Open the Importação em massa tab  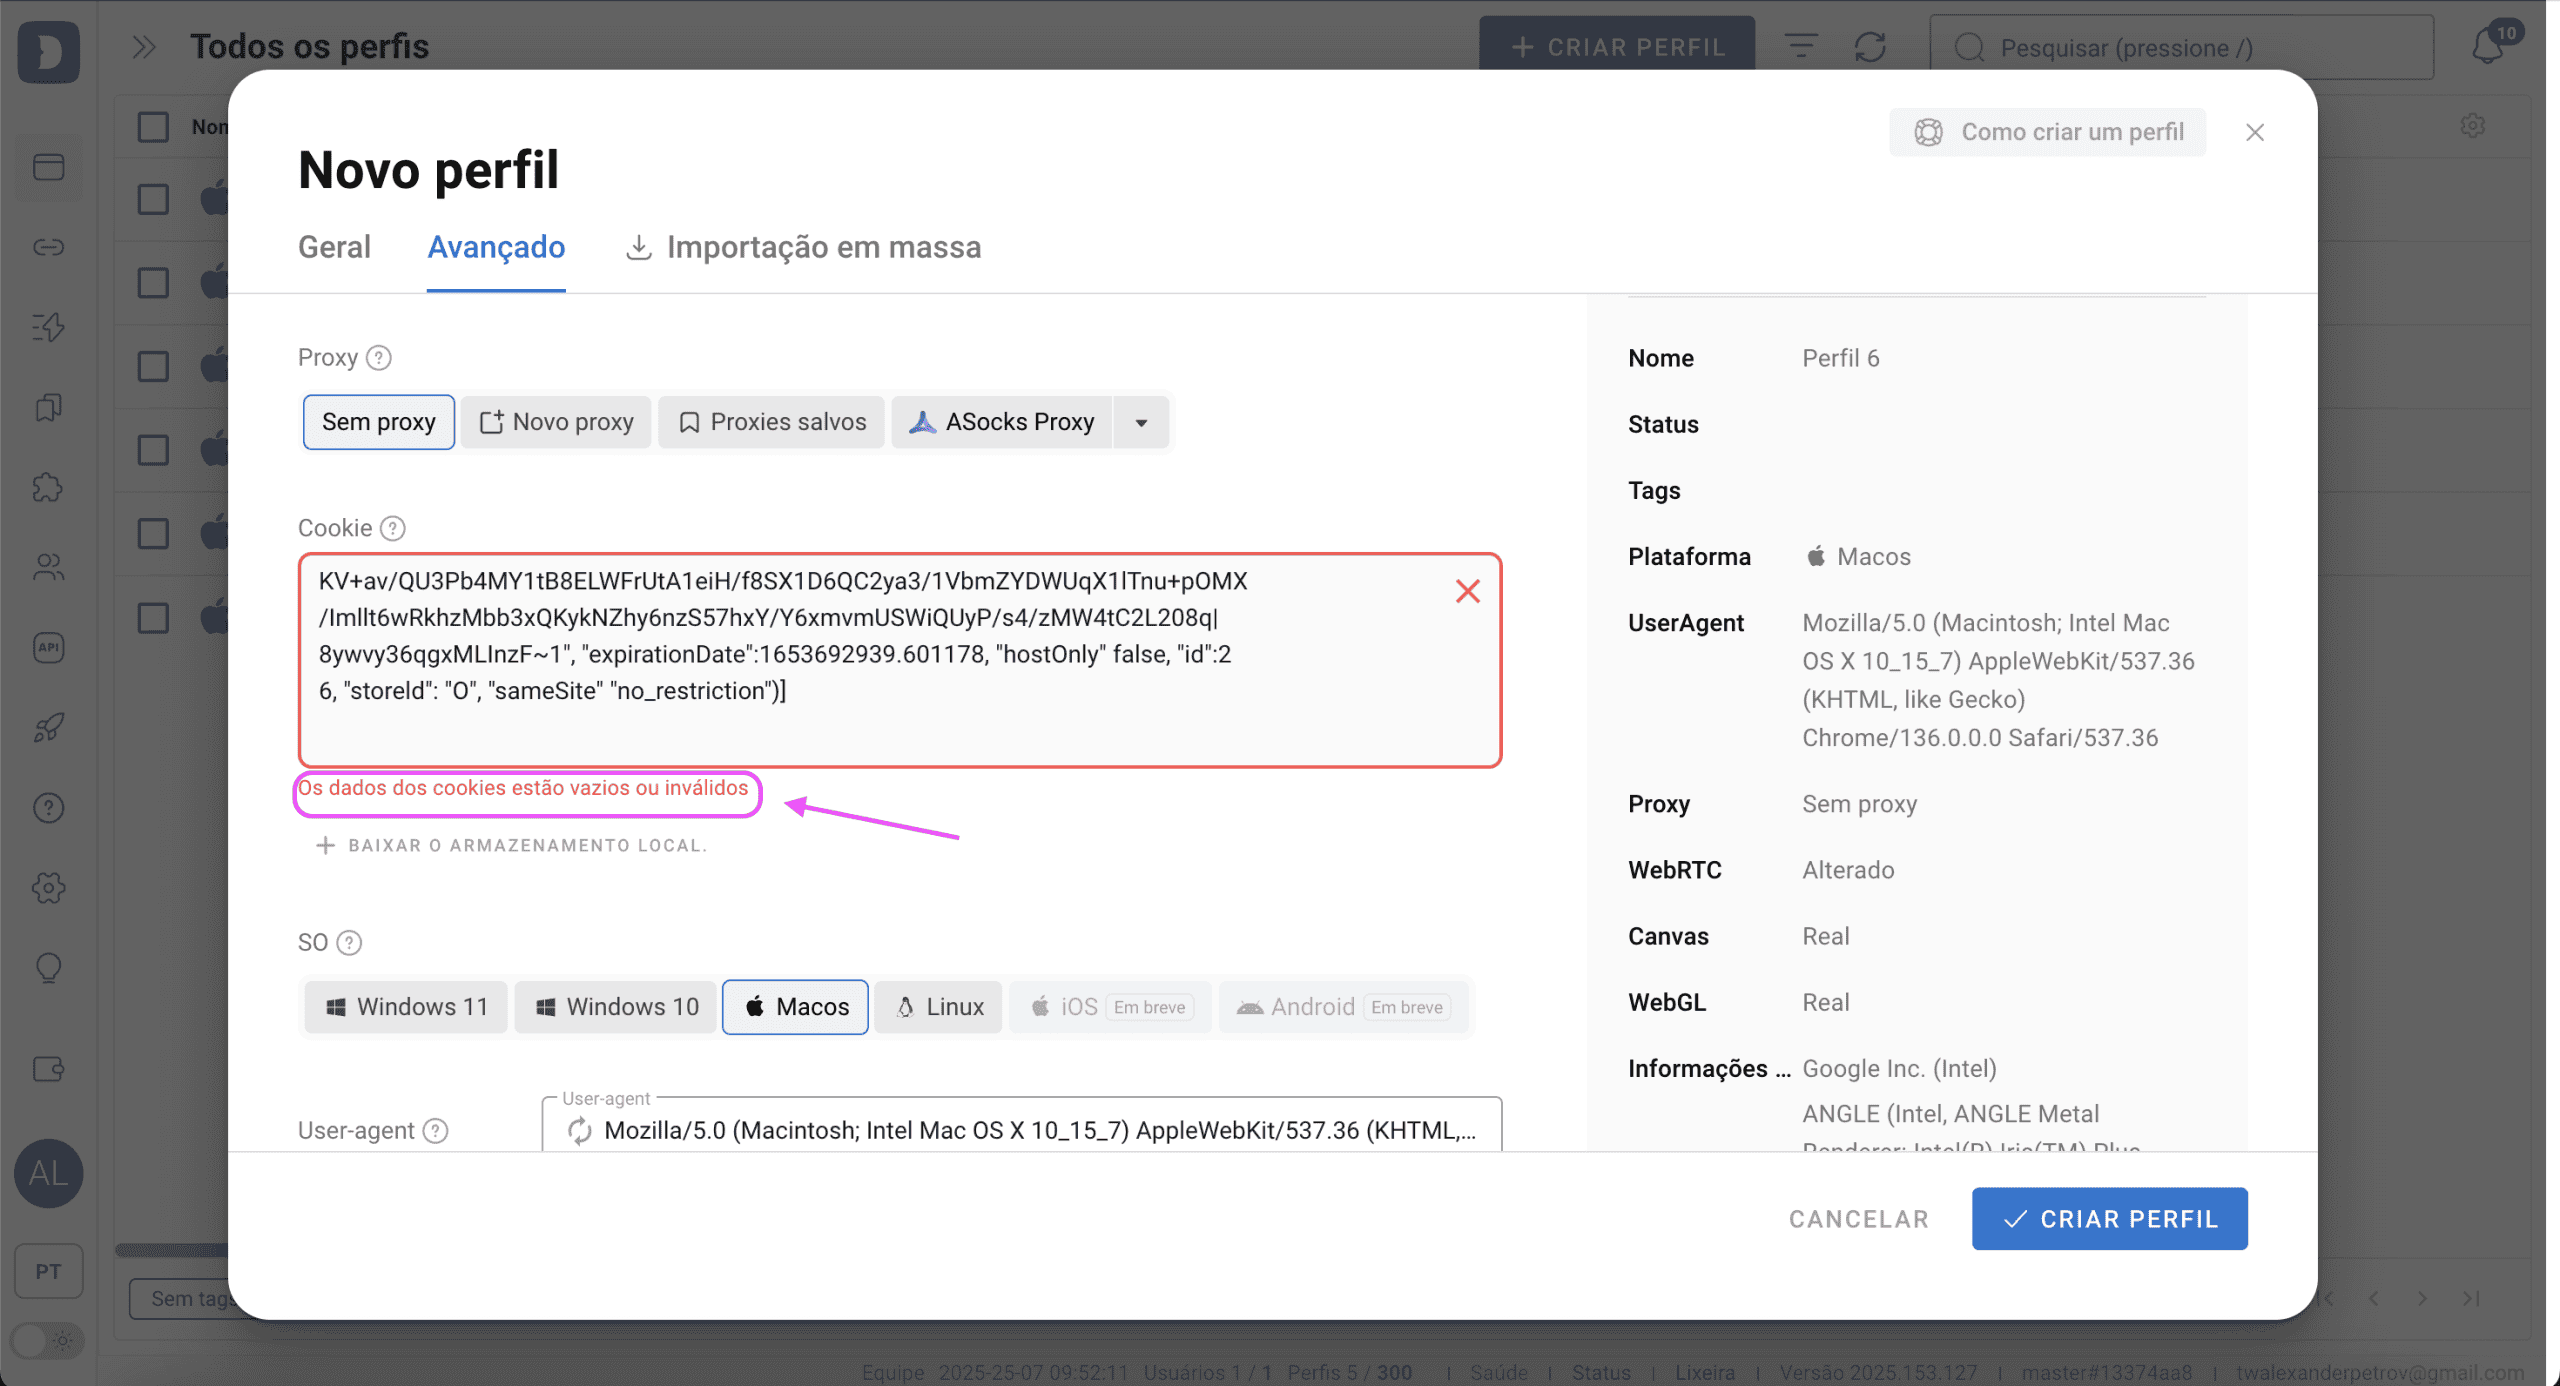pyautogui.click(x=803, y=247)
